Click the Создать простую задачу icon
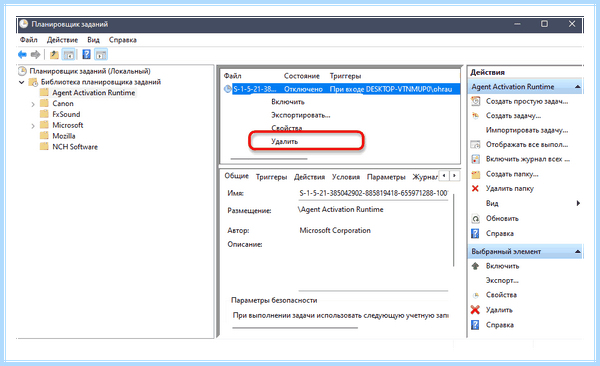Screen dimensions: 600x366 pos(475,101)
